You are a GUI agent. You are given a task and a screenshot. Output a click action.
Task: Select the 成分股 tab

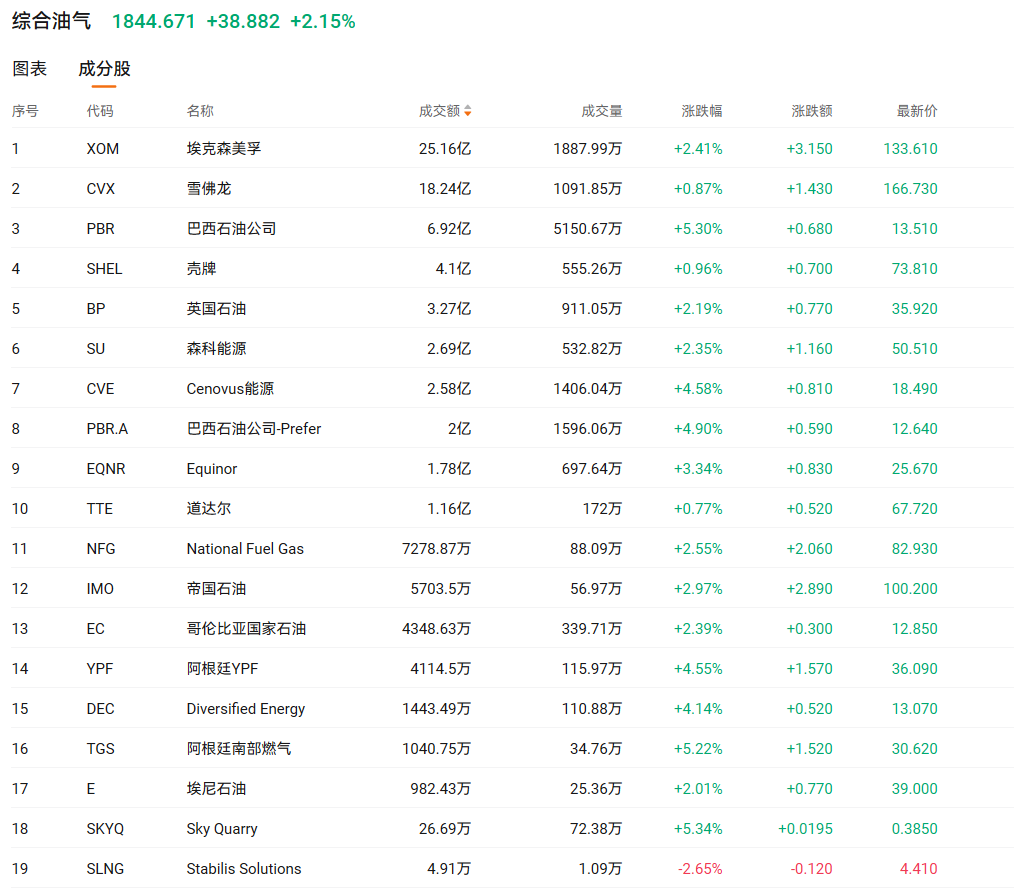(x=104, y=69)
